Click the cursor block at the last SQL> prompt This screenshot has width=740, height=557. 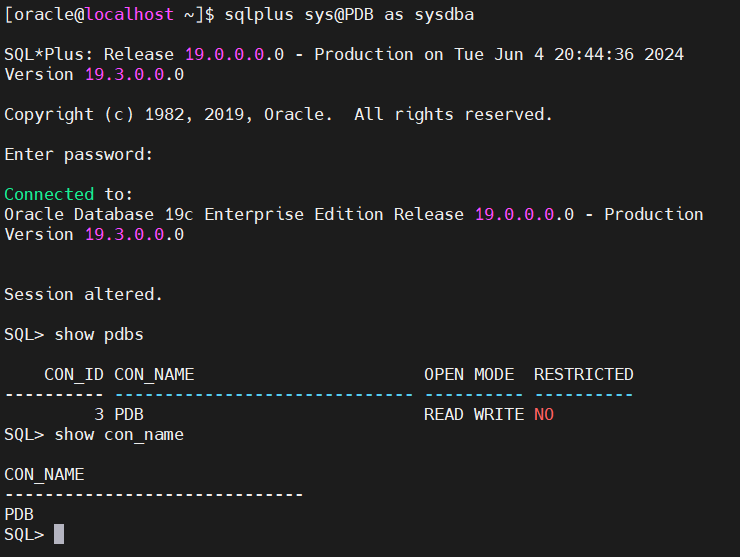[59, 534]
